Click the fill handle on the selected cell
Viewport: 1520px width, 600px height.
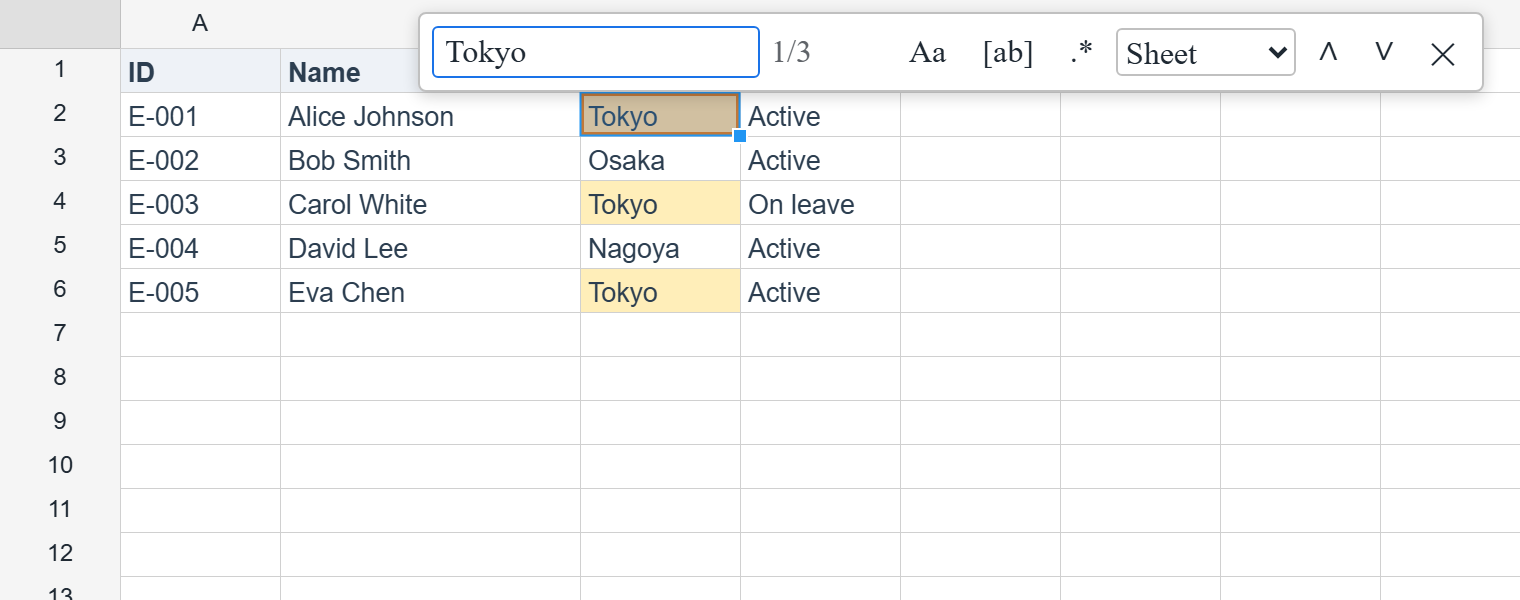click(x=740, y=136)
